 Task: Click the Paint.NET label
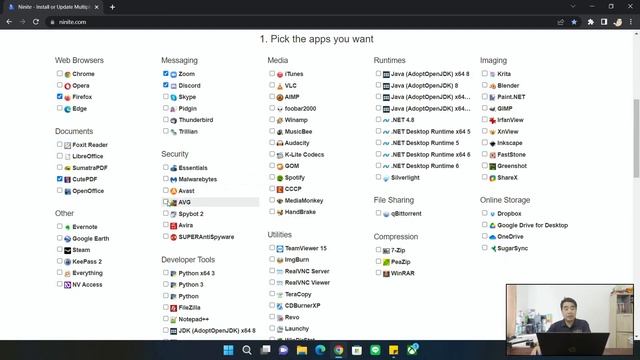pos(511,97)
